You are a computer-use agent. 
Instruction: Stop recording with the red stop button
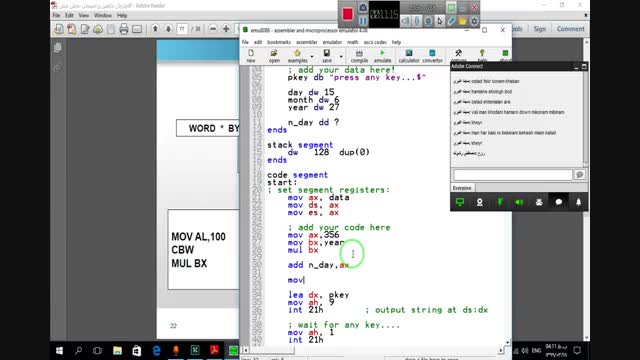click(x=347, y=14)
